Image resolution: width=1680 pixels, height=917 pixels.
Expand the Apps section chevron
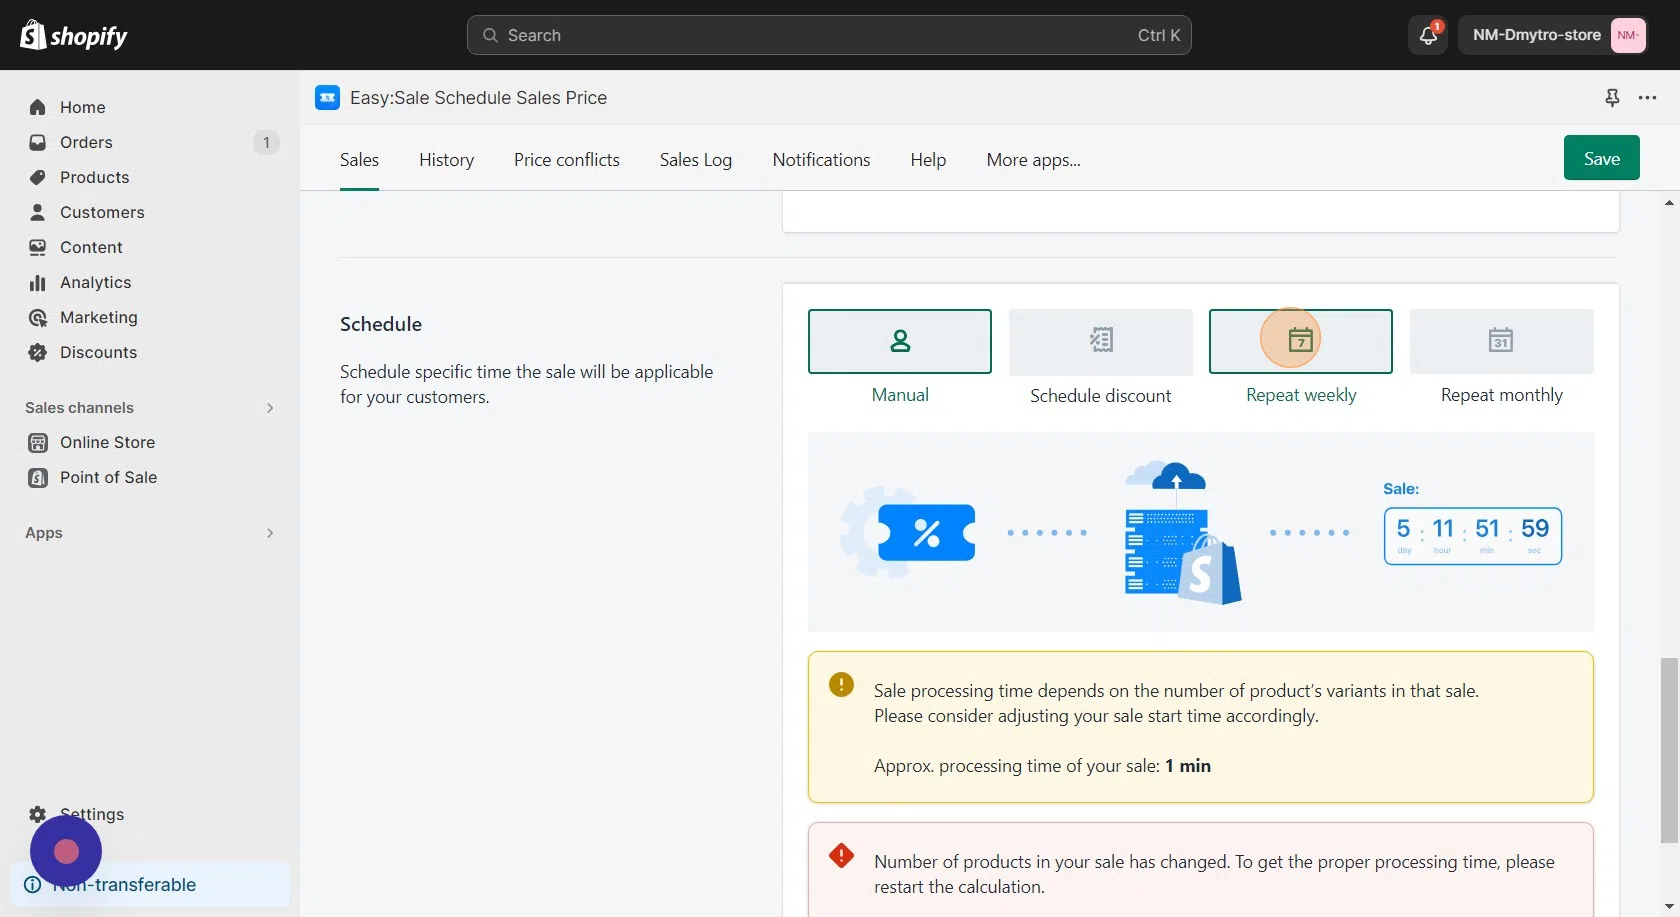(x=269, y=533)
